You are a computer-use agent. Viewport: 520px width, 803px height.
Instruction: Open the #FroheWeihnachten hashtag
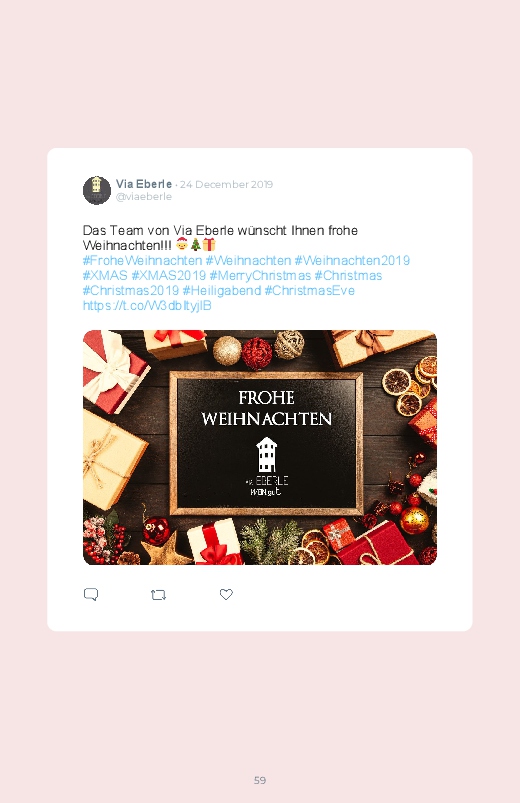tap(142, 261)
